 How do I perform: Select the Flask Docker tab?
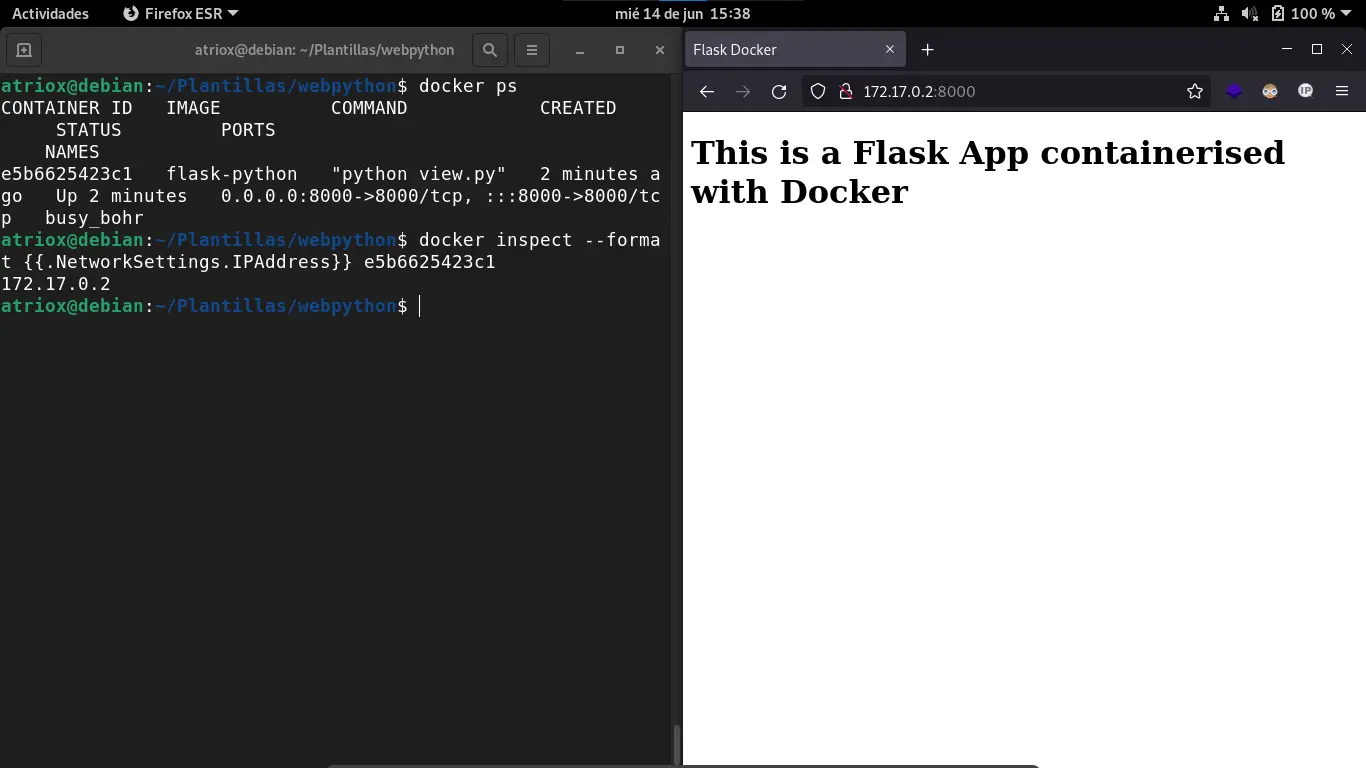pos(795,50)
